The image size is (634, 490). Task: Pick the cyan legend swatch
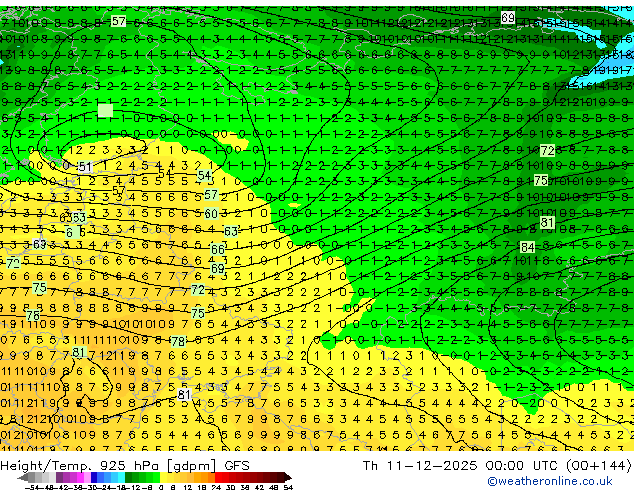click(x=122, y=477)
